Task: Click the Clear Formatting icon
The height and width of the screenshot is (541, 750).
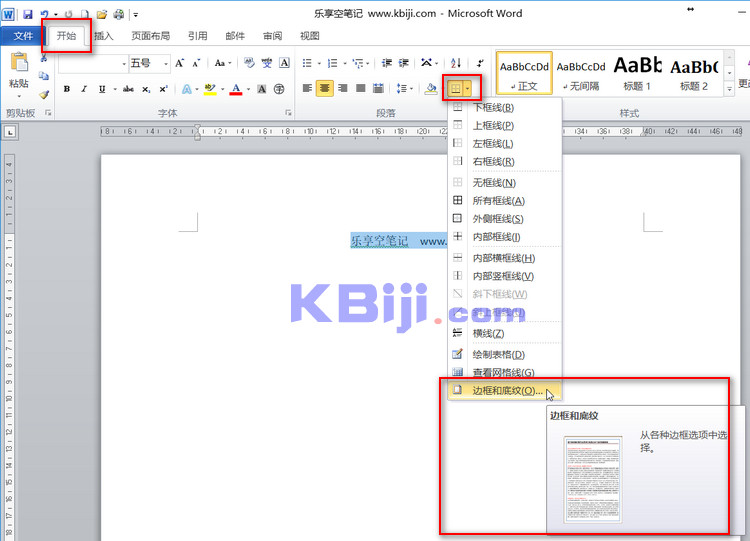Action: point(249,63)
